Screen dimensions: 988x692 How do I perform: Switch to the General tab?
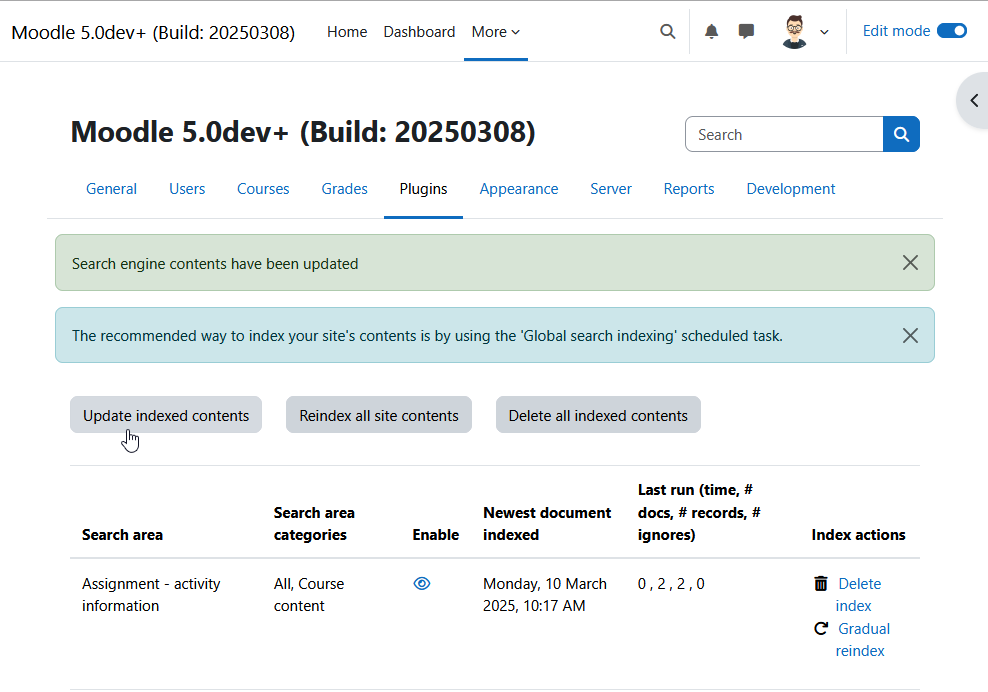click(x=112, y=189)
